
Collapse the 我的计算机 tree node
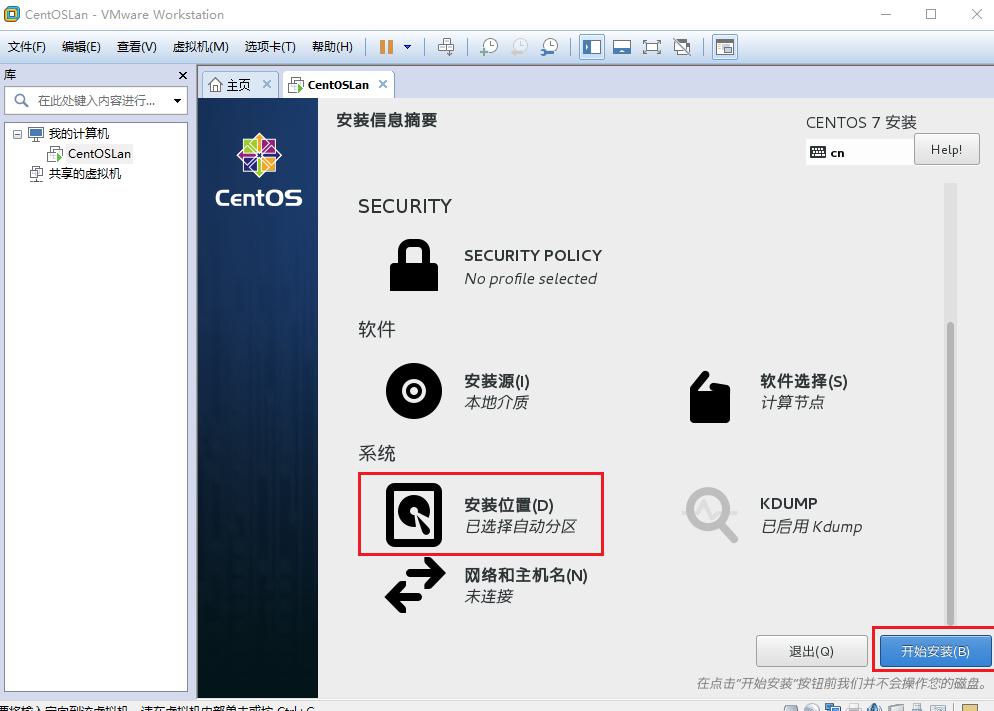point(17,134)
